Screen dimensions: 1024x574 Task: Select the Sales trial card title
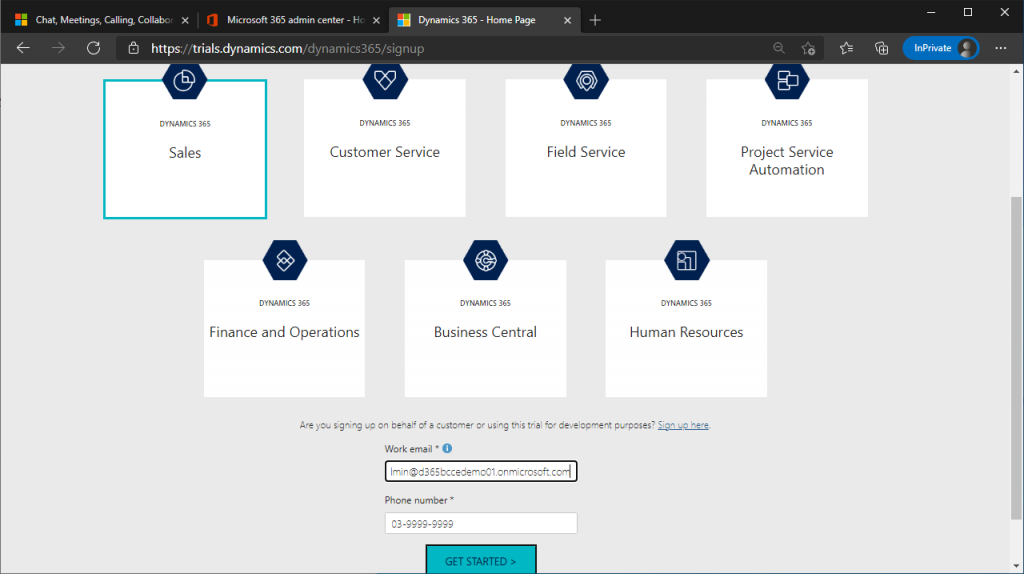tap(185, 153)
